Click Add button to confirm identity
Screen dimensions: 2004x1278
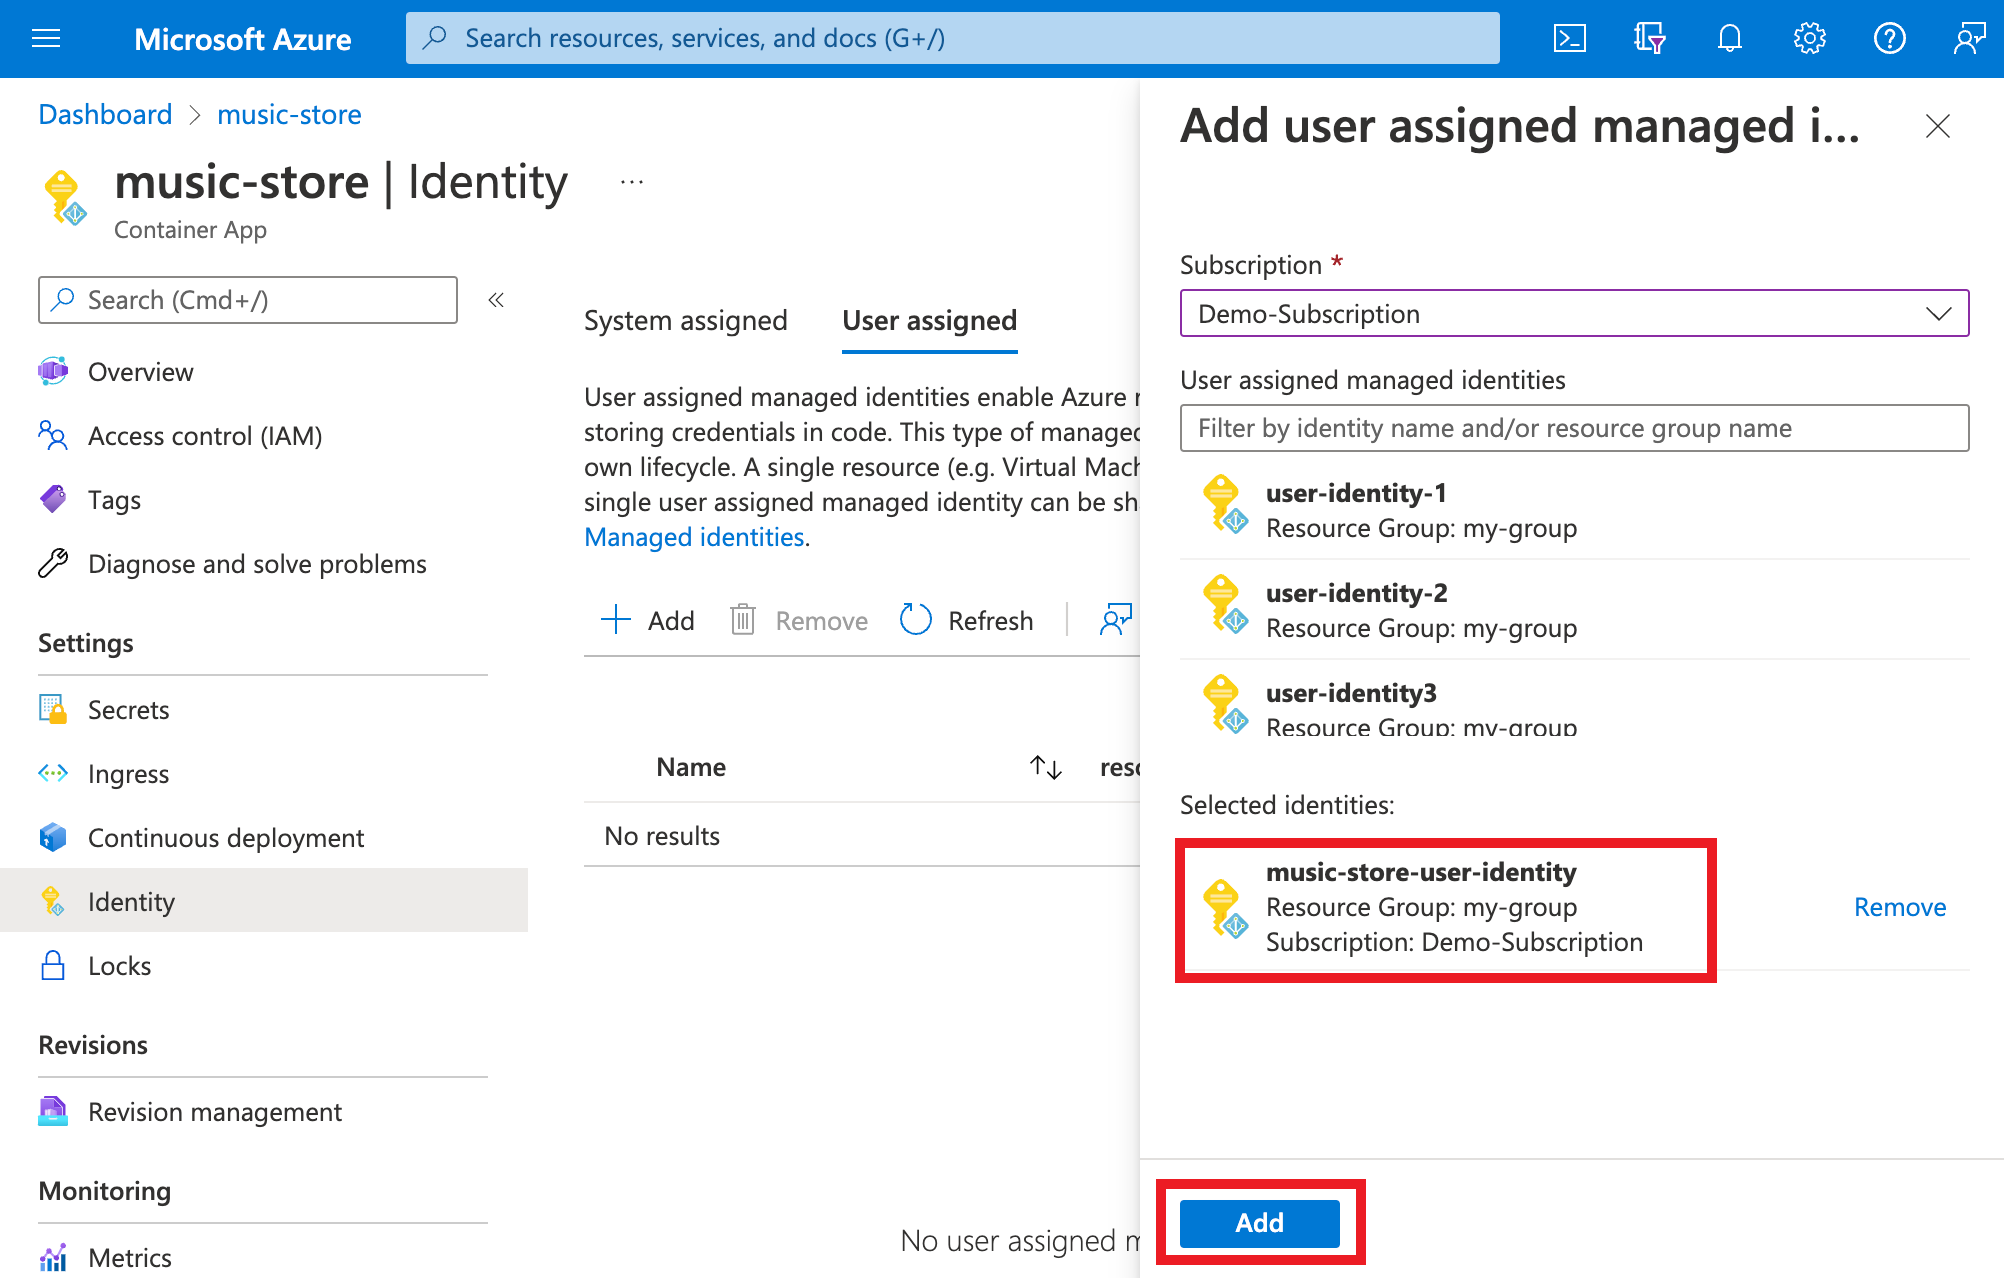click(x=1259, y=1222)
